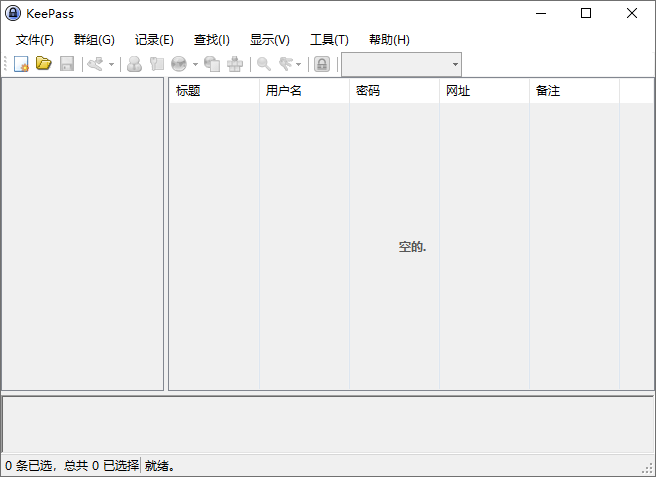Click the window resize grip in status bar
Image resolution: width=656 pixels, height=477 pixels.
649,469
